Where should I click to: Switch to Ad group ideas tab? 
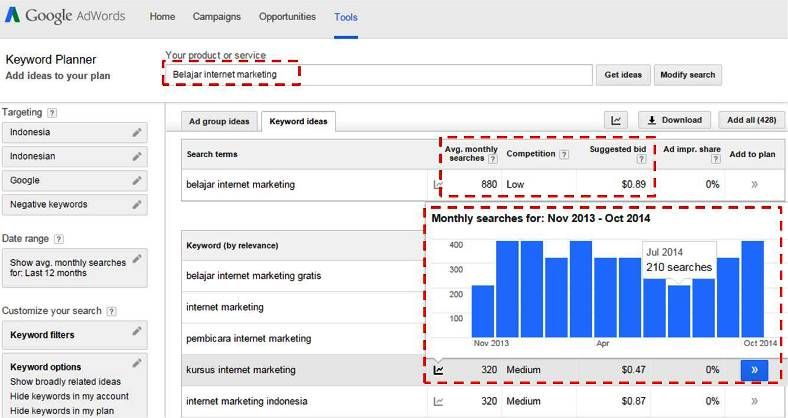click(219, 122)
